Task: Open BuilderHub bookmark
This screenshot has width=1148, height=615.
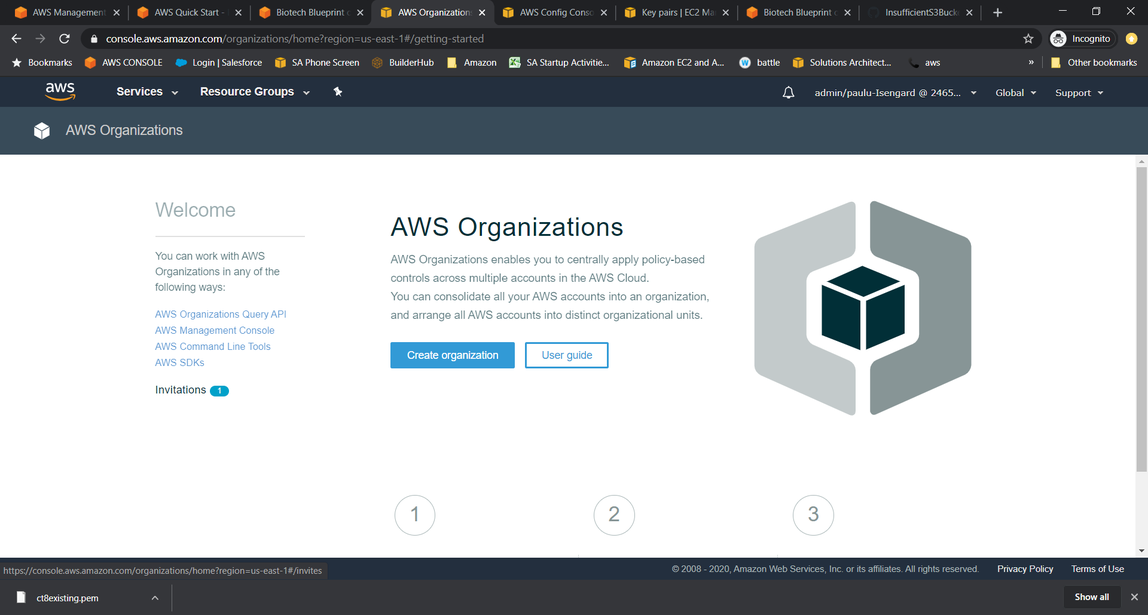Action: pos(403,63)
